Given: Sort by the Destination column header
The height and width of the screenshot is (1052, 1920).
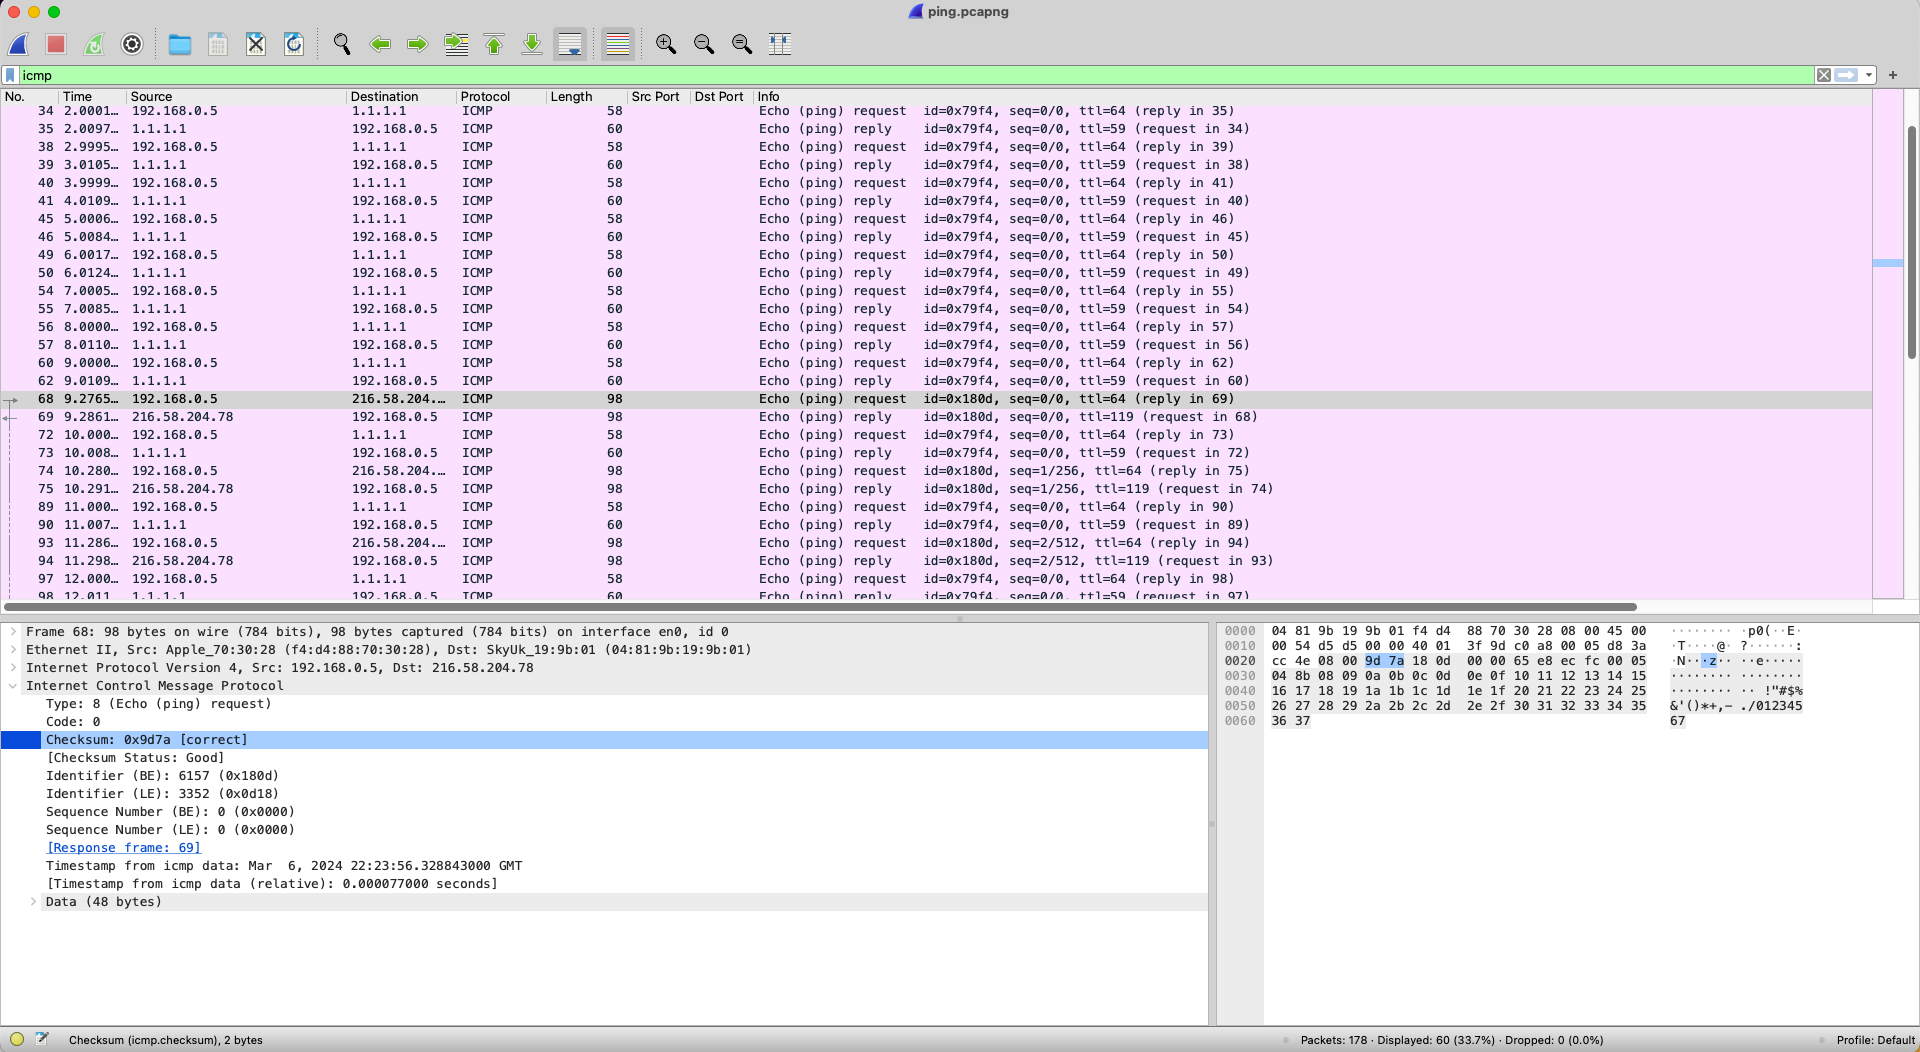Looking at the screenshot, I should click(401, 97).
